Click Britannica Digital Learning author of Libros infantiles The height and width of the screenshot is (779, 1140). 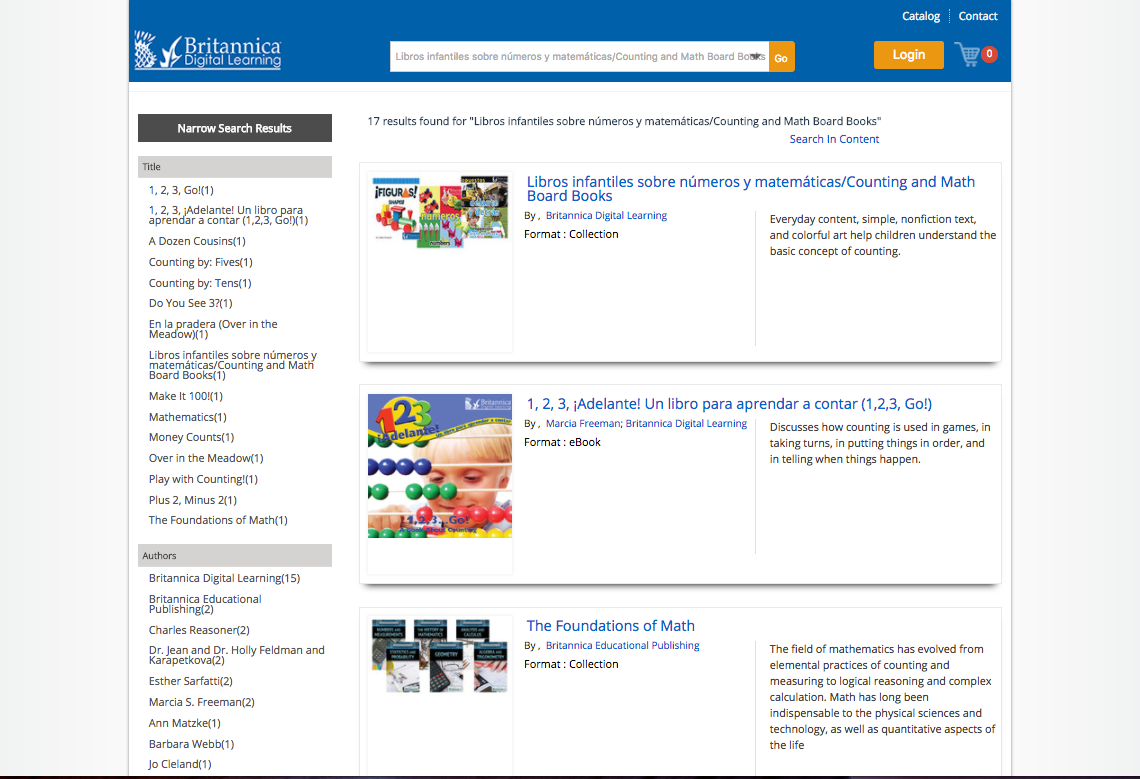606,215
